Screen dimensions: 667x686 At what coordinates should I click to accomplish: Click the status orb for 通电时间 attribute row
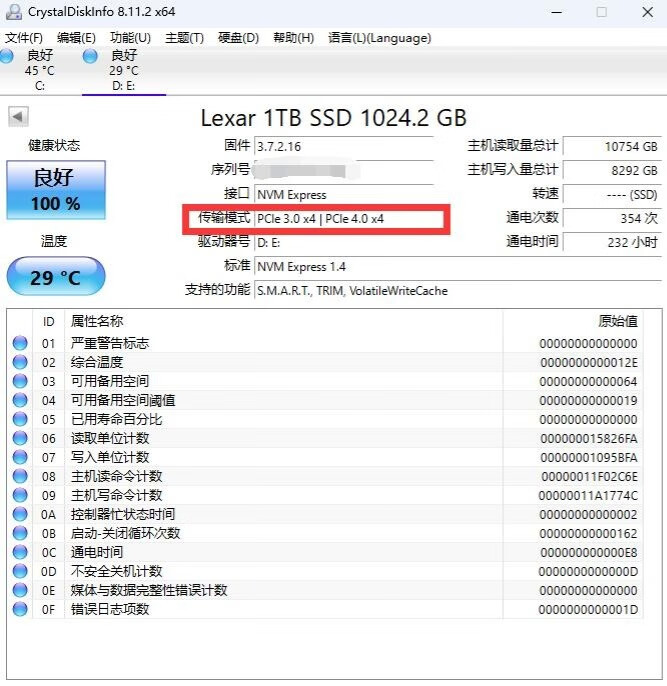tap(20, 553)
